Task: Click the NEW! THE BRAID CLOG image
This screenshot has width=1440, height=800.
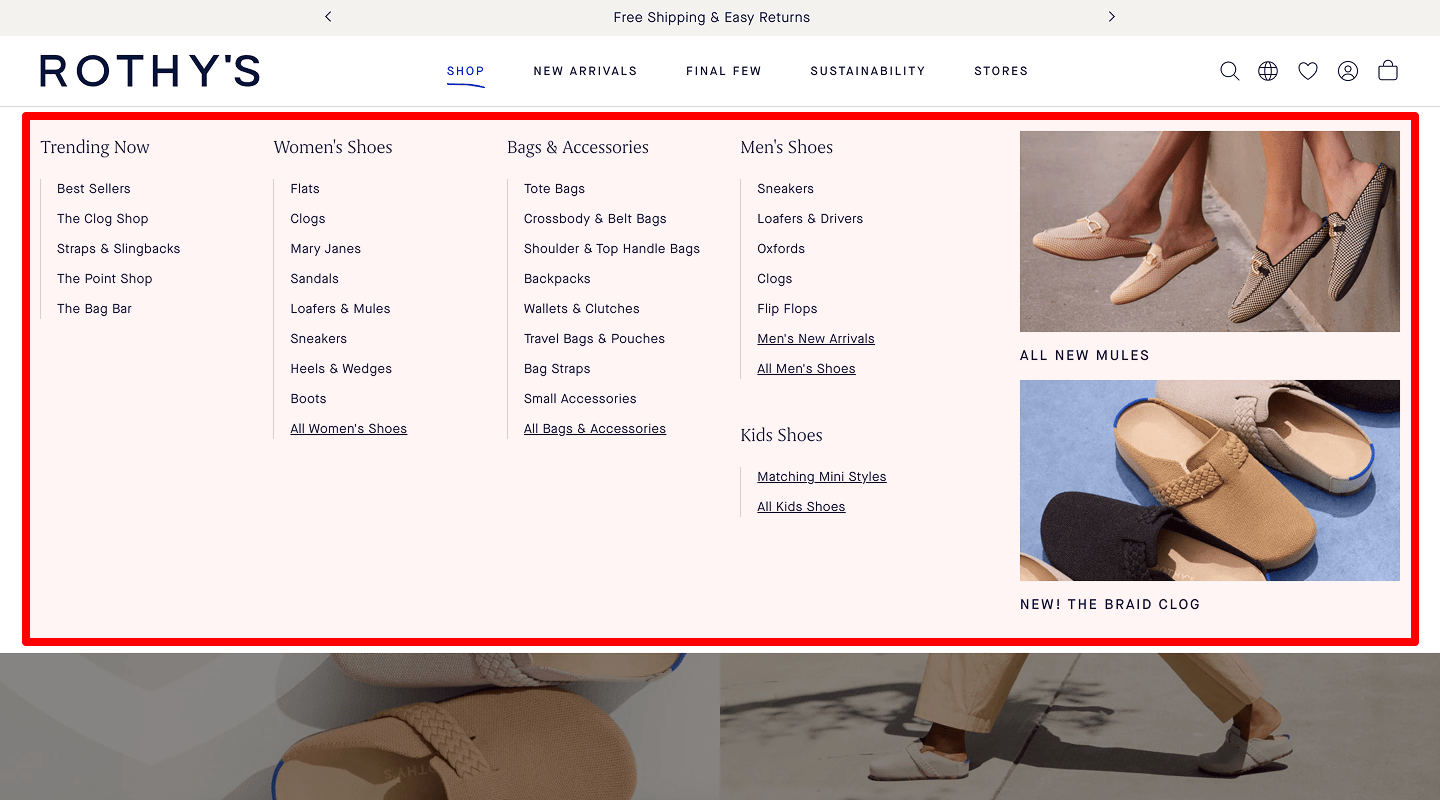Action: 1209,480
